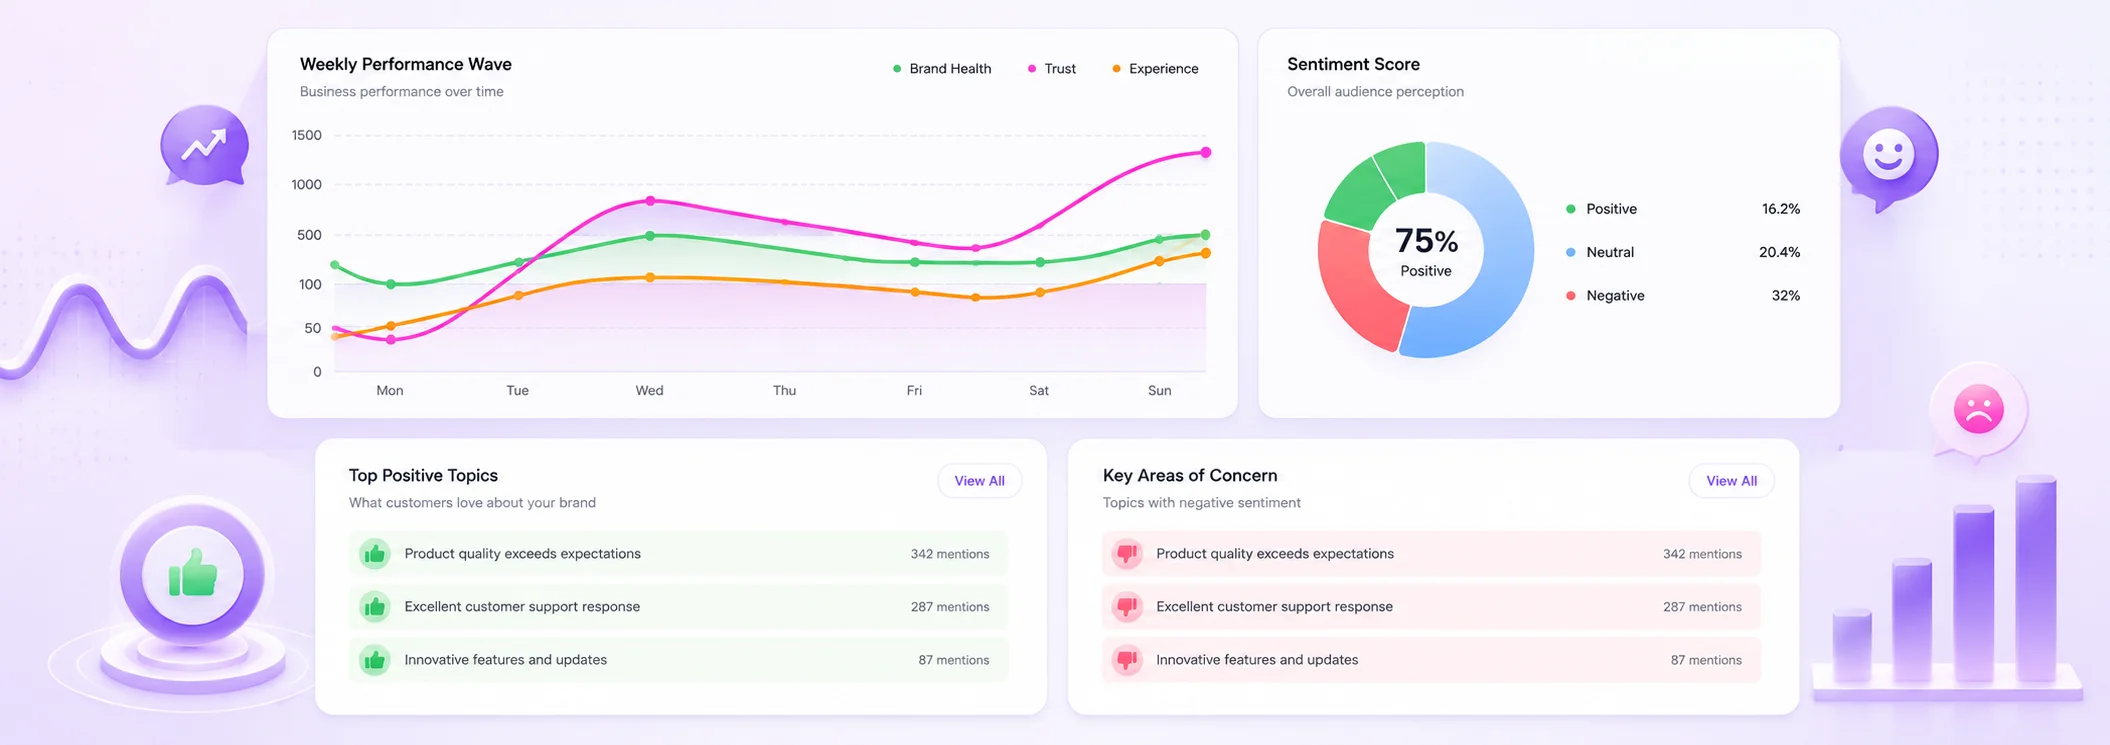Click thumbs-down icon beside Product quality exceeds expectations
The image size is (2110, 745).
click(1127, 554)
